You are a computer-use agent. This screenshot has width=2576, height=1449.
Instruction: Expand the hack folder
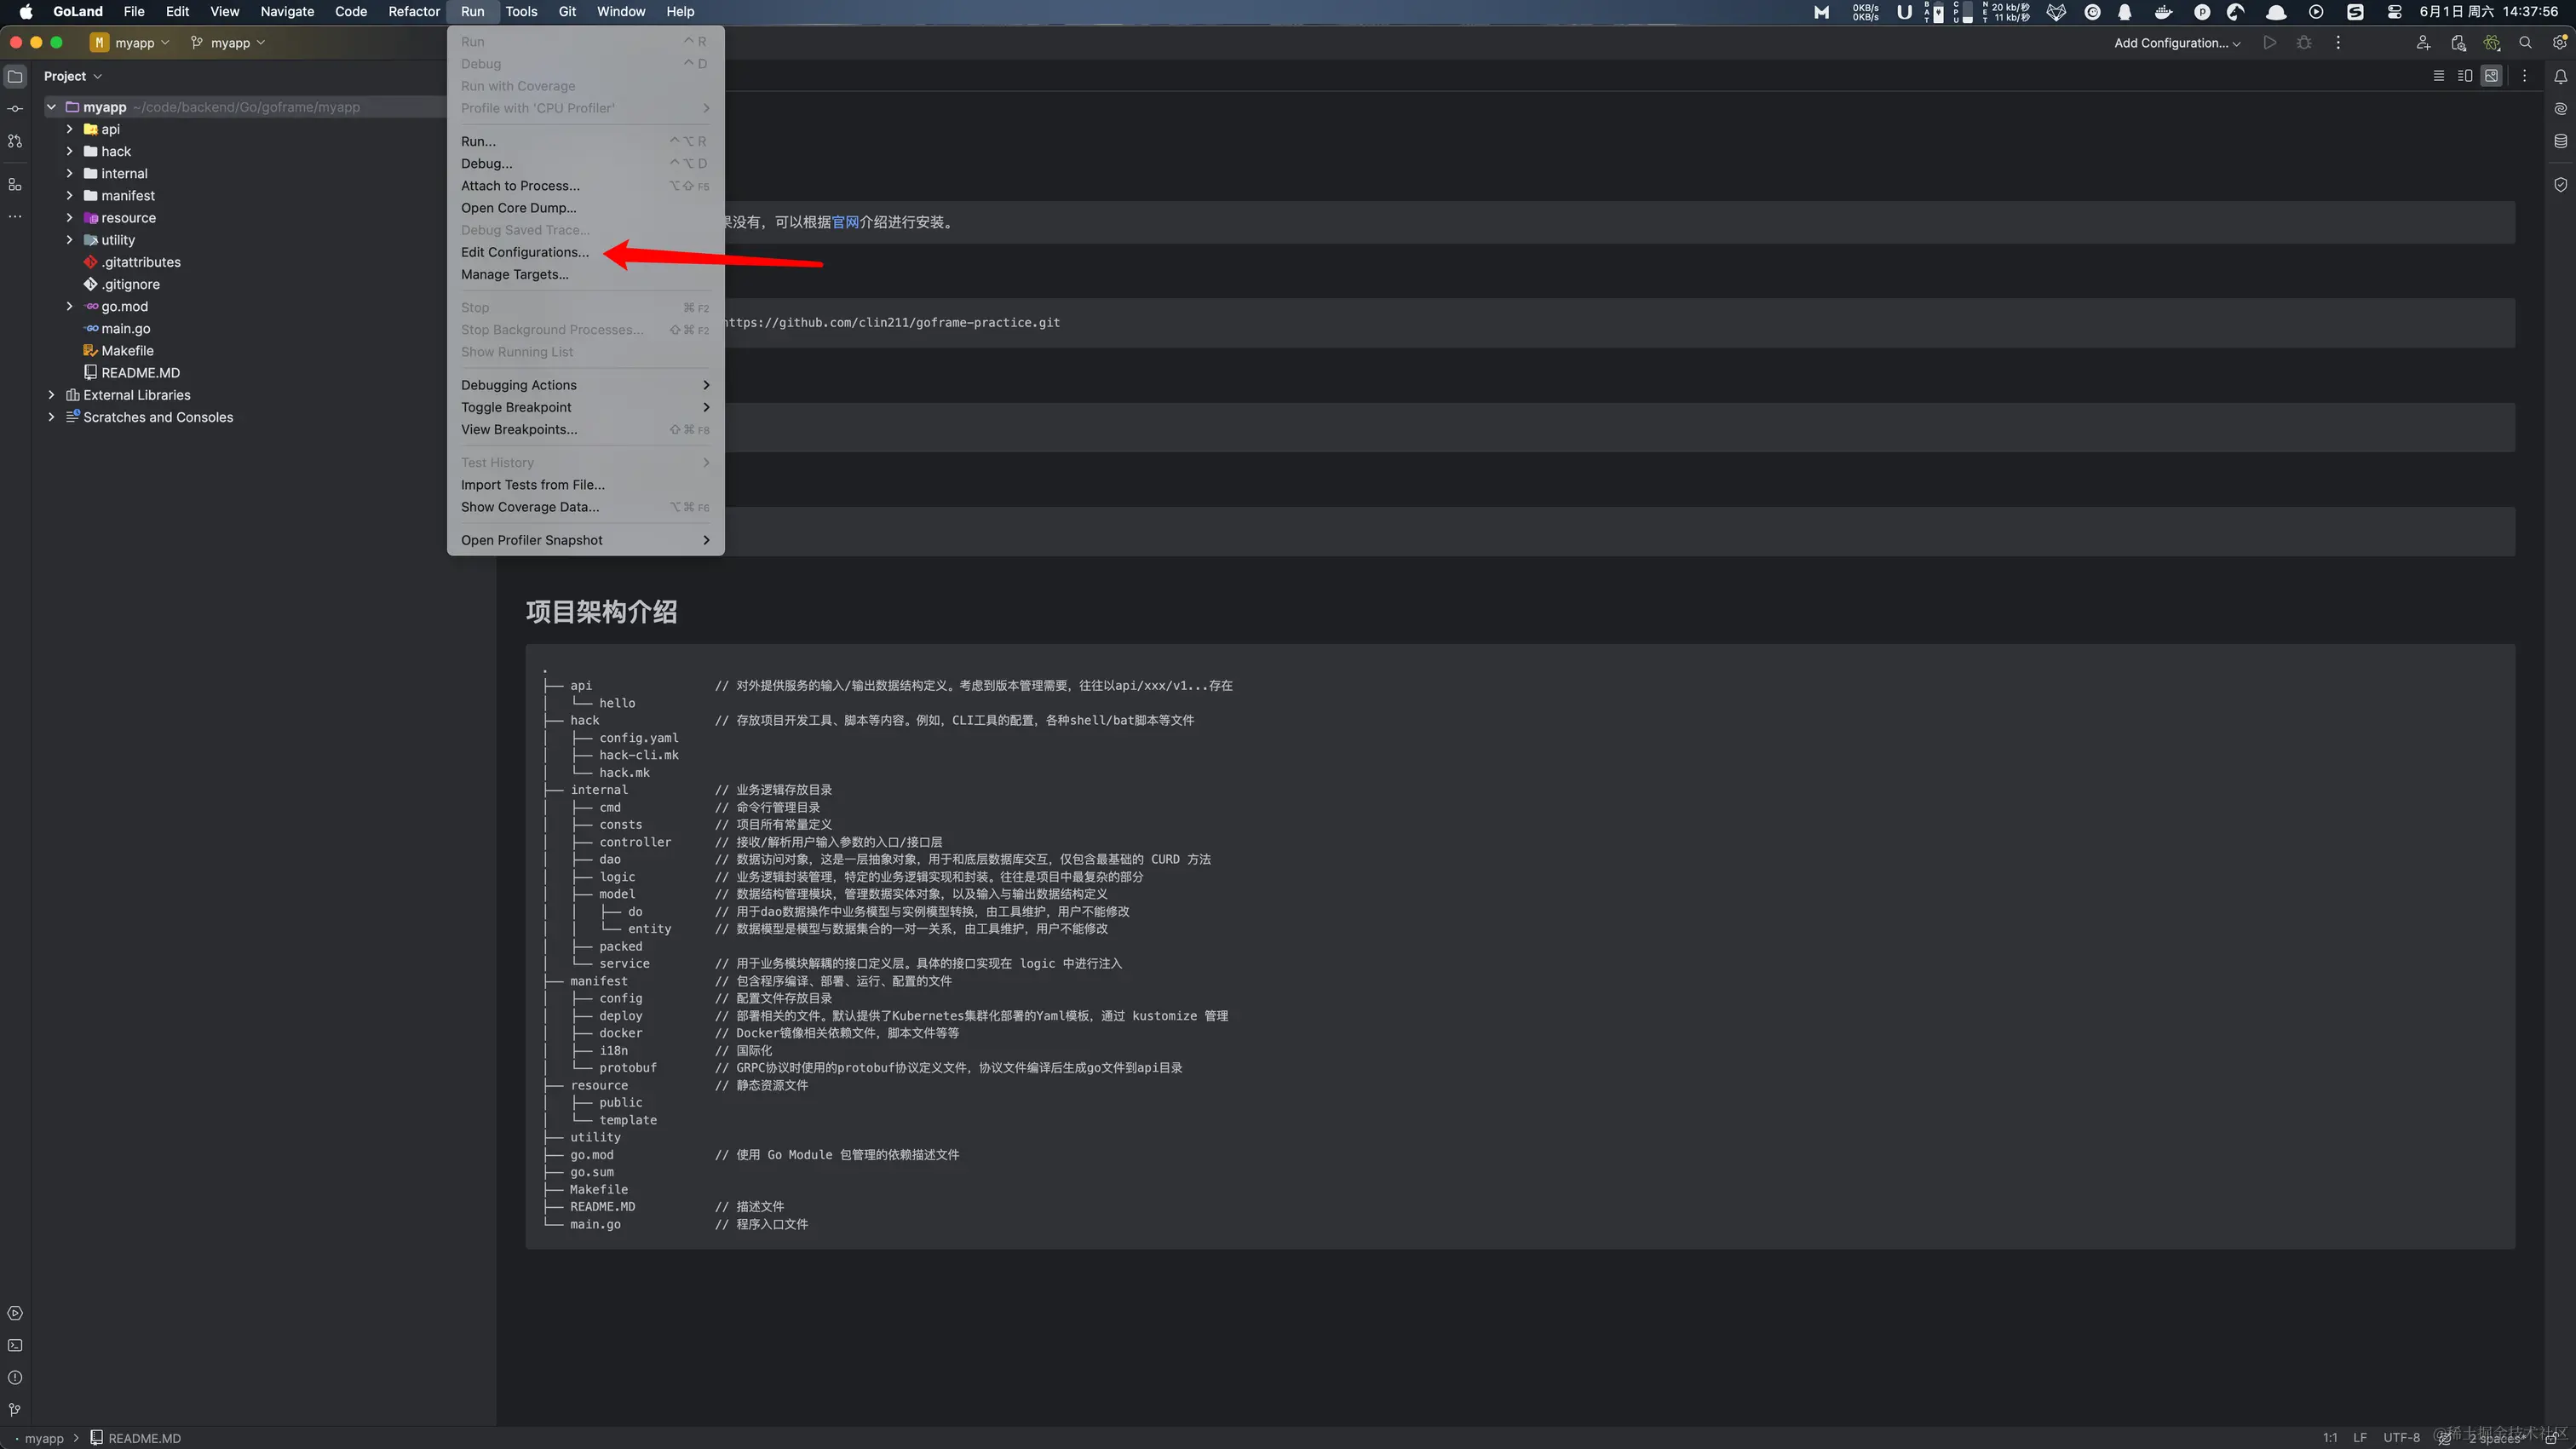69,151
